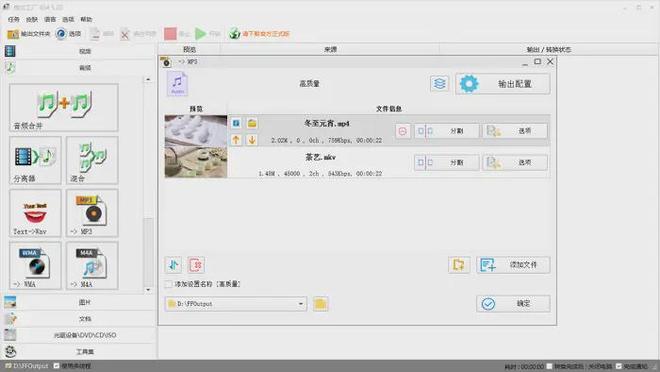Select the -> M4A converter
Screen dimensions: 660x372
[92, 266]
